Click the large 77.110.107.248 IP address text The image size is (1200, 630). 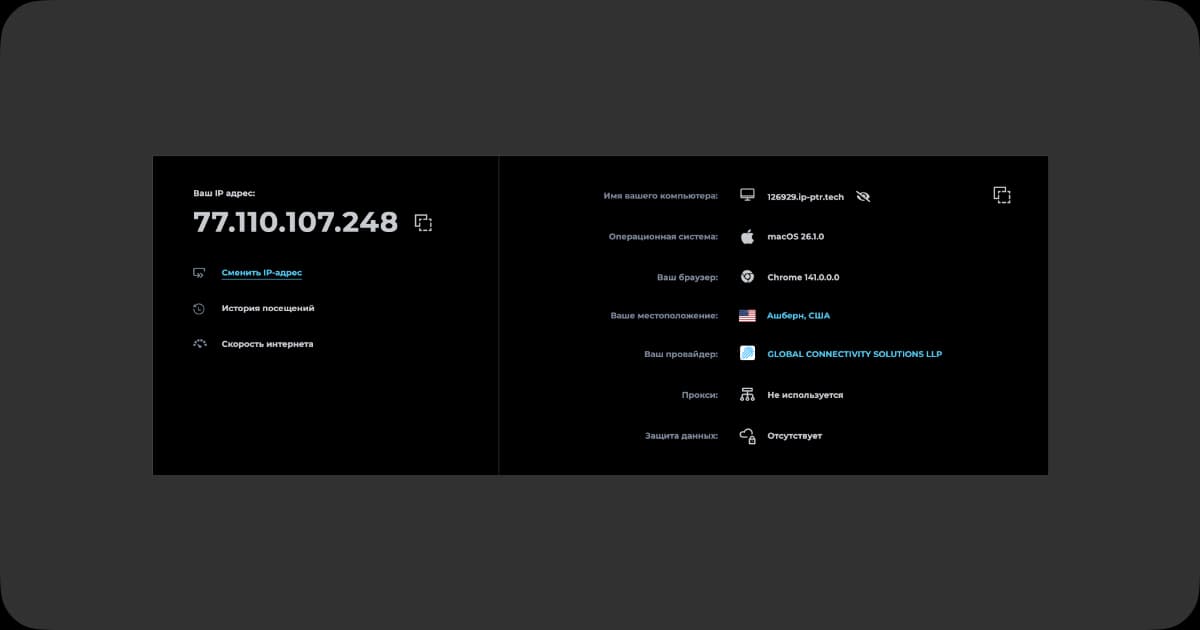[295, 223]
